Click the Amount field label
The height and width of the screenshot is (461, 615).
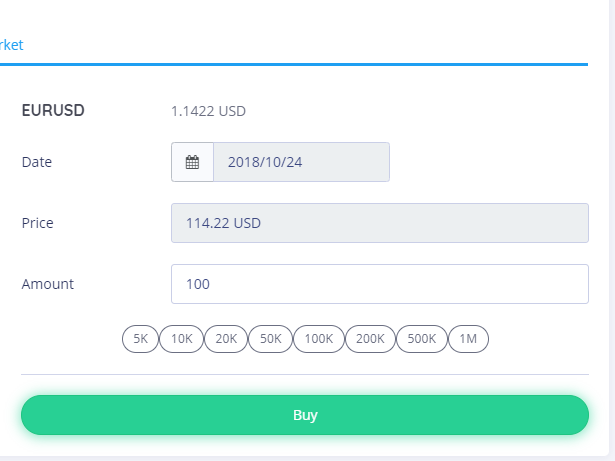[x=48, y=284]
